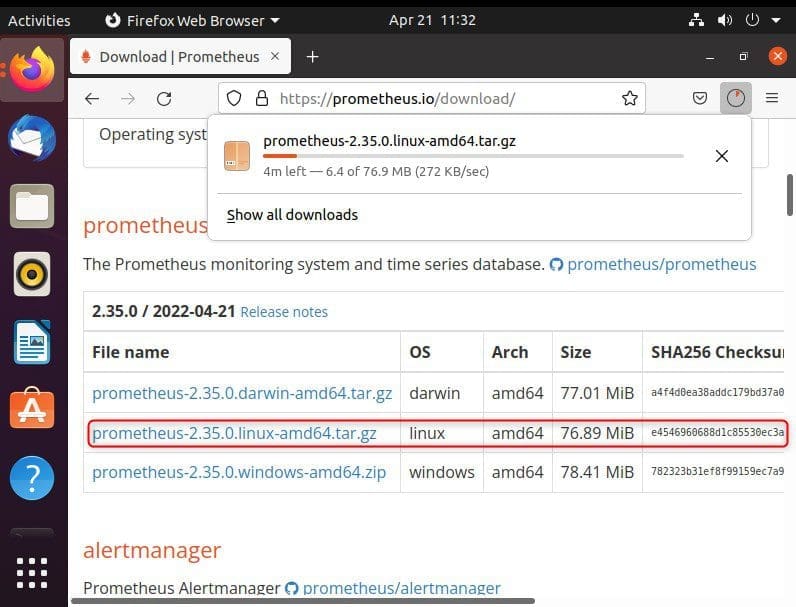This screenshot has height=607, width=796.
Task: Open Ubuntu Software from the dock
Action: point(31,409)
